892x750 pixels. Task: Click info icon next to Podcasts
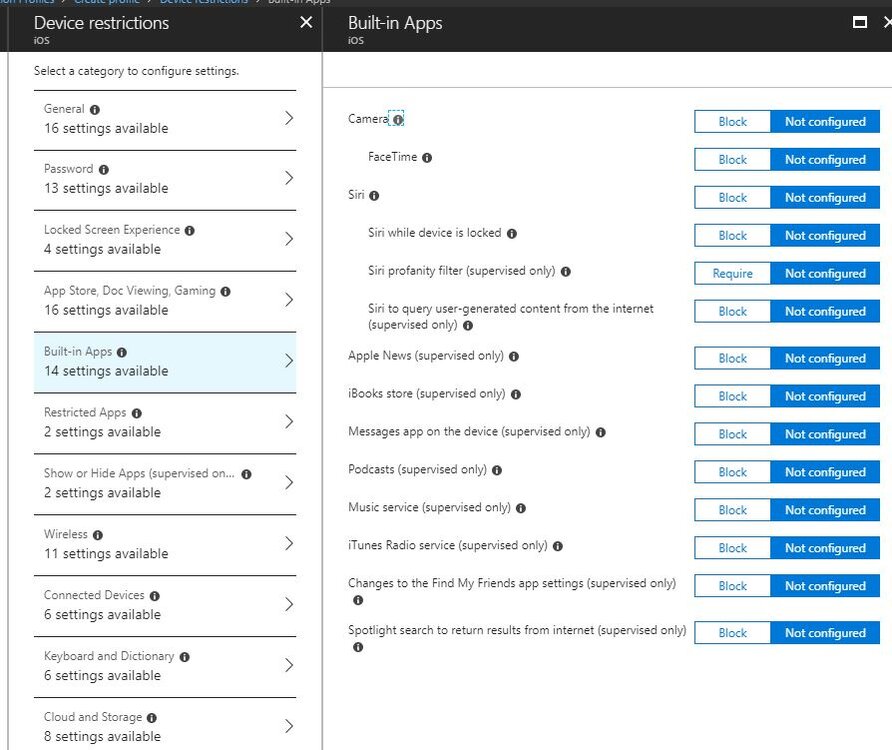click(497, 470)
